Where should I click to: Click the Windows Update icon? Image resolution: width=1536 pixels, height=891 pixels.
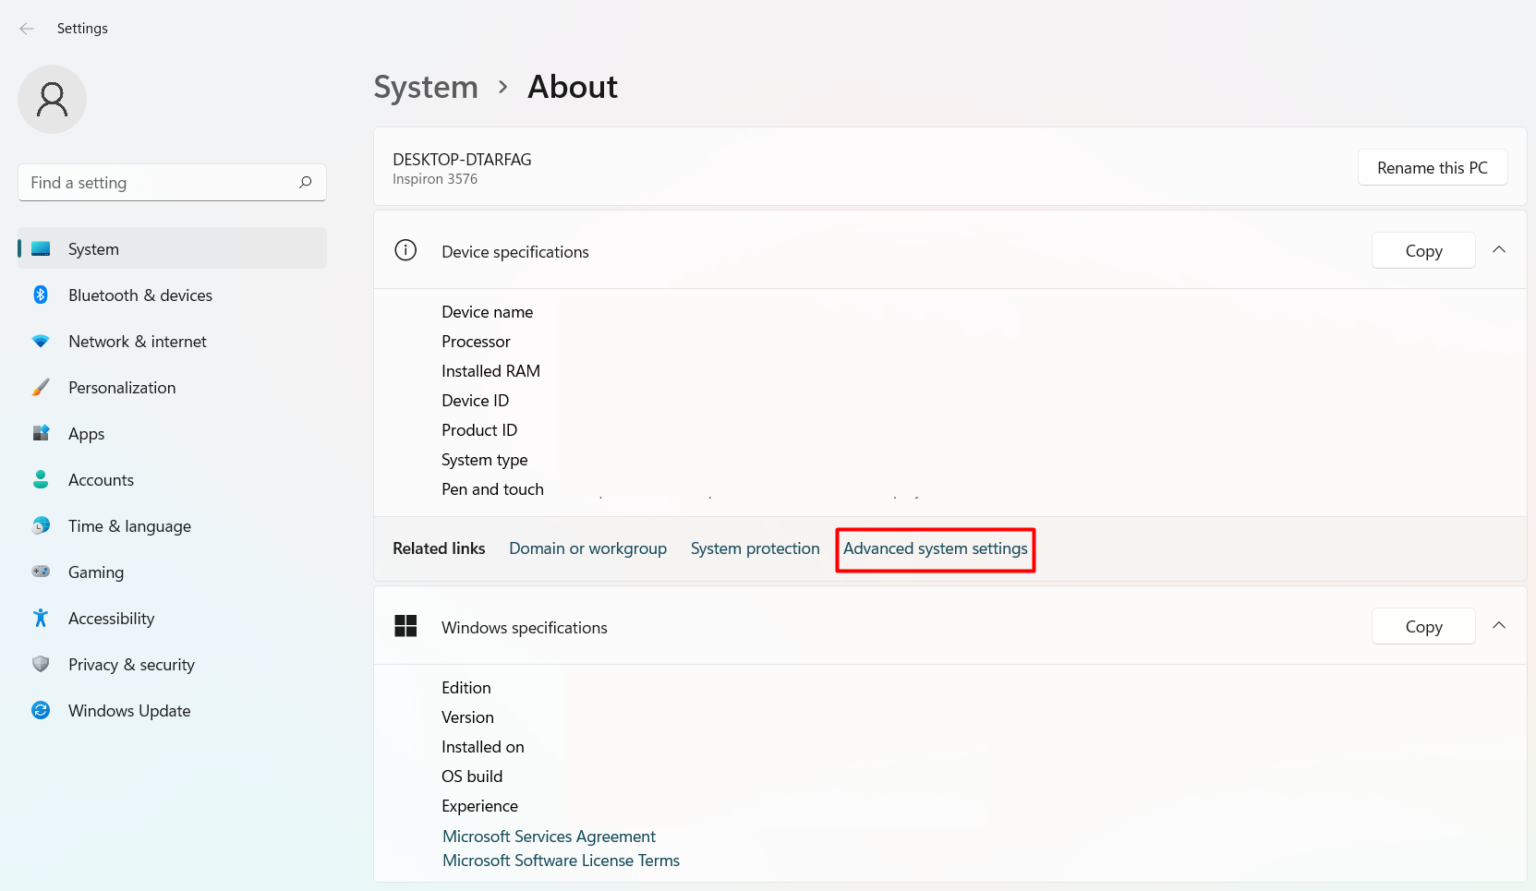[40, 710]
